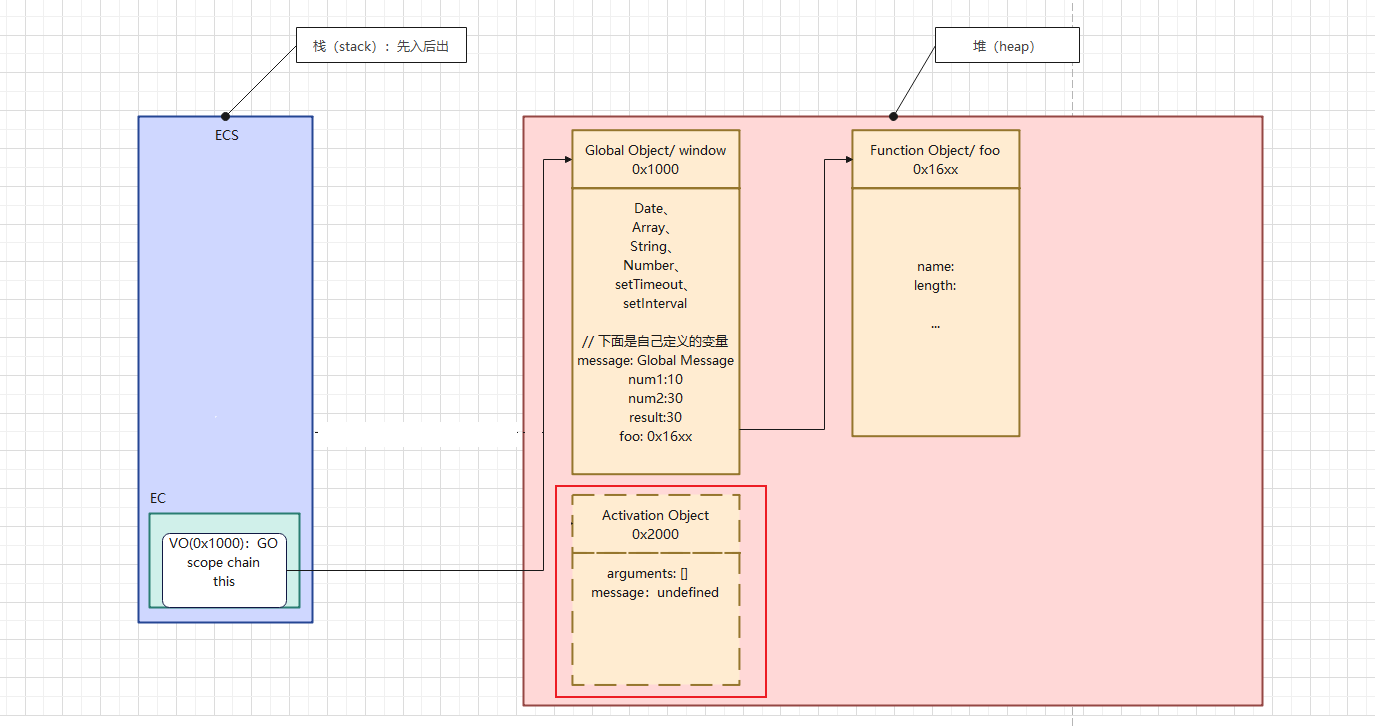Select the Global Object/ window header
Image resolution: width=1375 pixels, height=726 pixels.
click(x=655, y=159)
